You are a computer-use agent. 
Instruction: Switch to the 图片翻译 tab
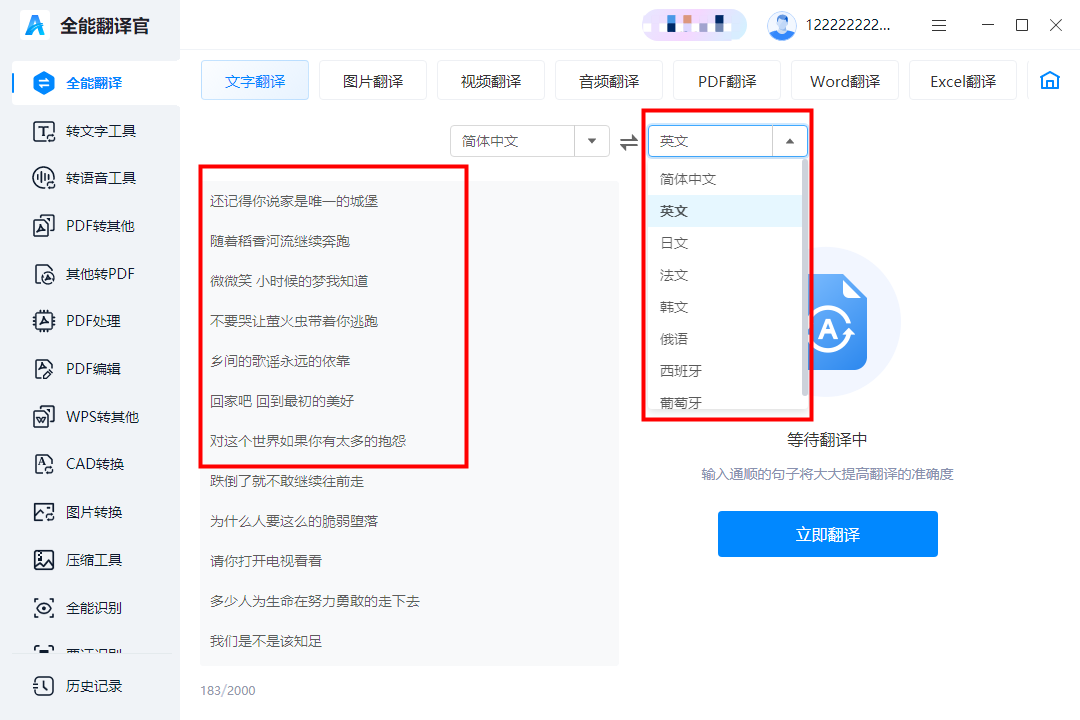click(372, 80)
